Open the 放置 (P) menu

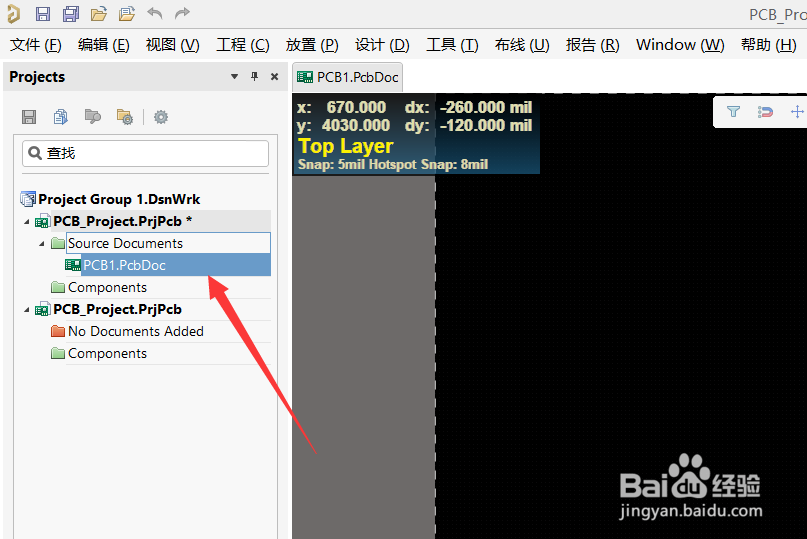[312, 45]
